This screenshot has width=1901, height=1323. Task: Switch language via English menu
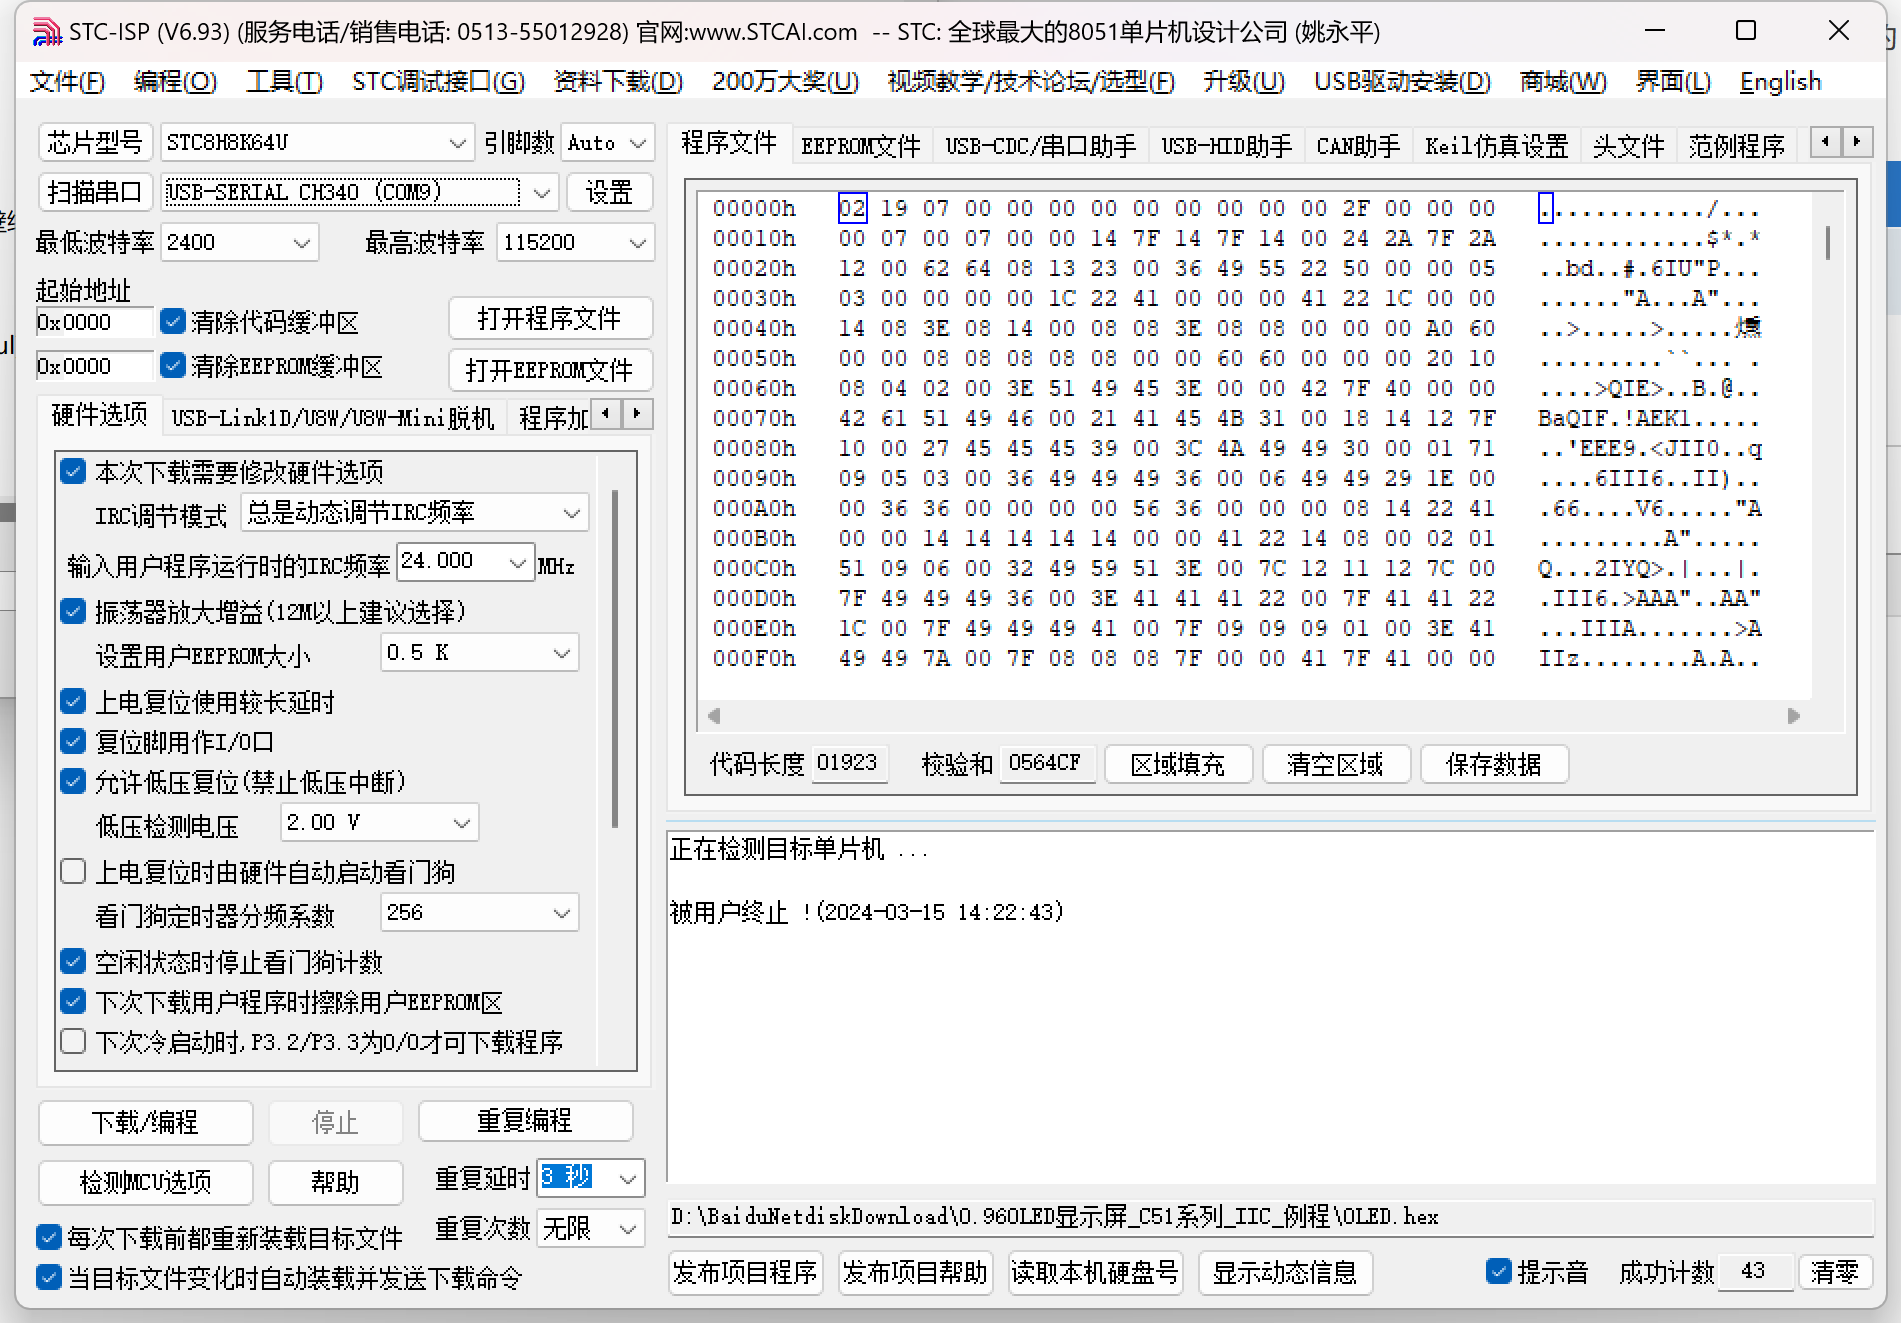1780,81
